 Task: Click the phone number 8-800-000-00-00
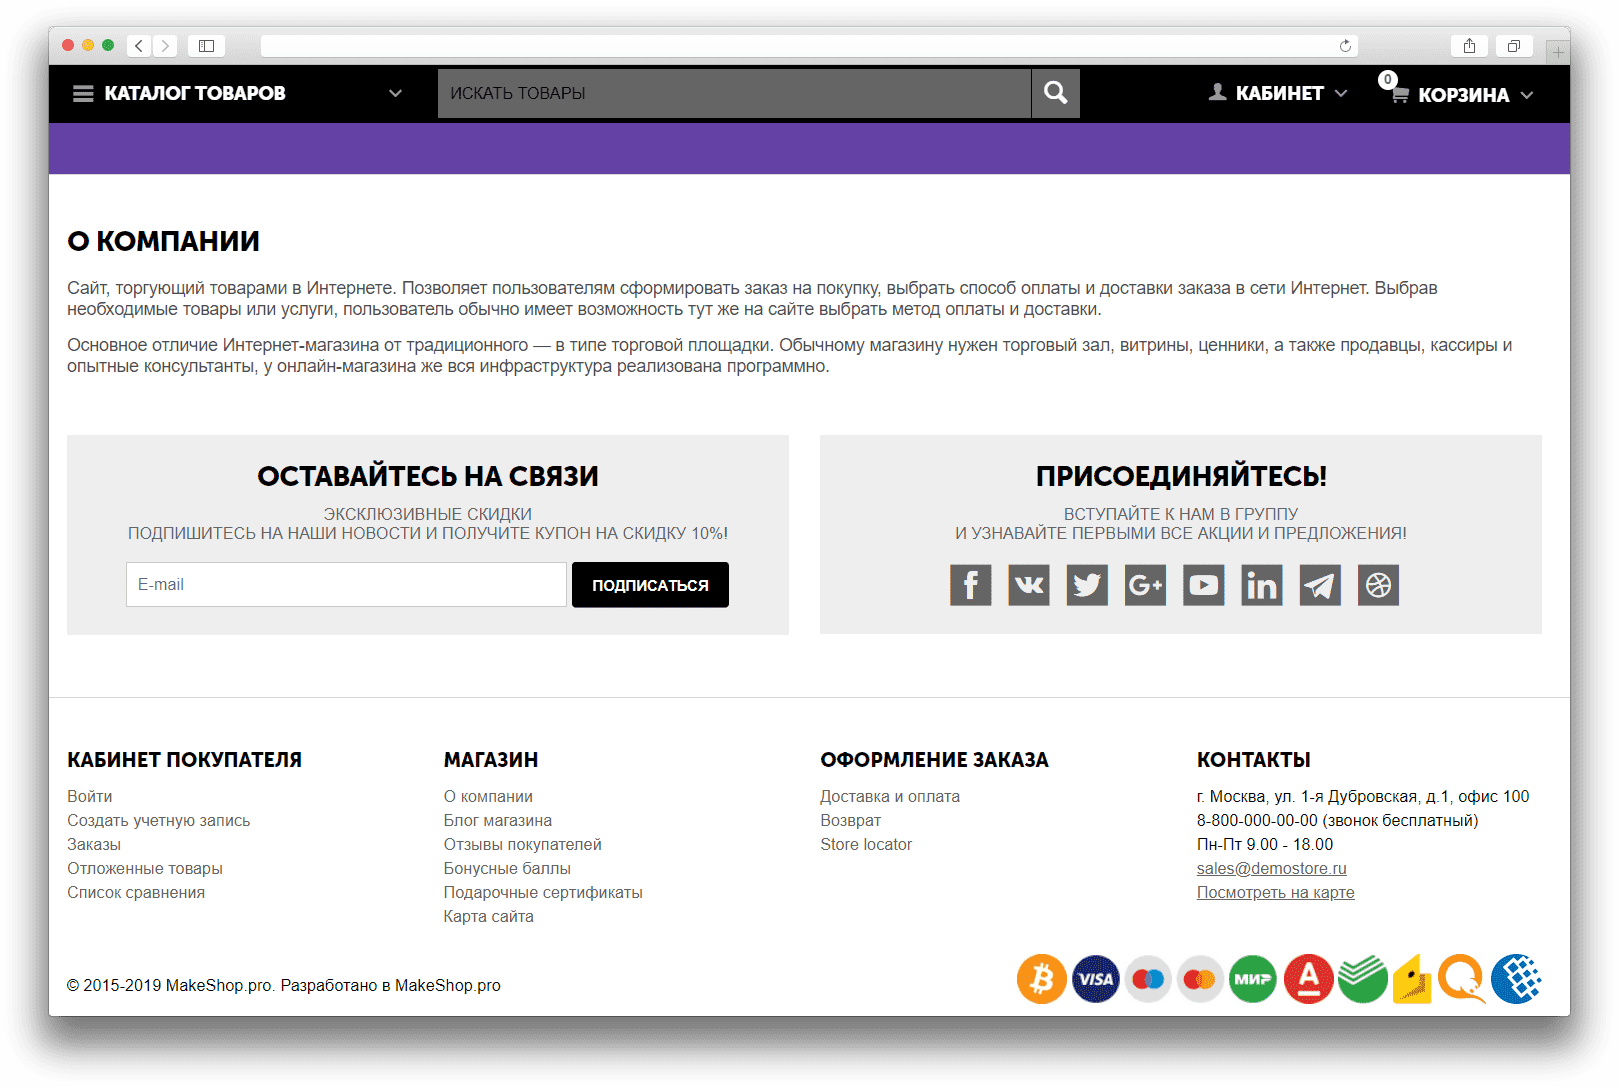(1257, 820)
